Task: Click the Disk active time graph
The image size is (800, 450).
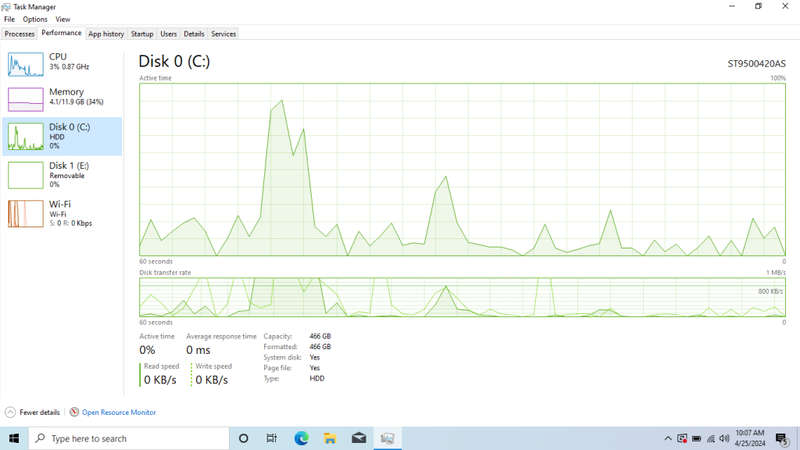Action: coord(462,169)
